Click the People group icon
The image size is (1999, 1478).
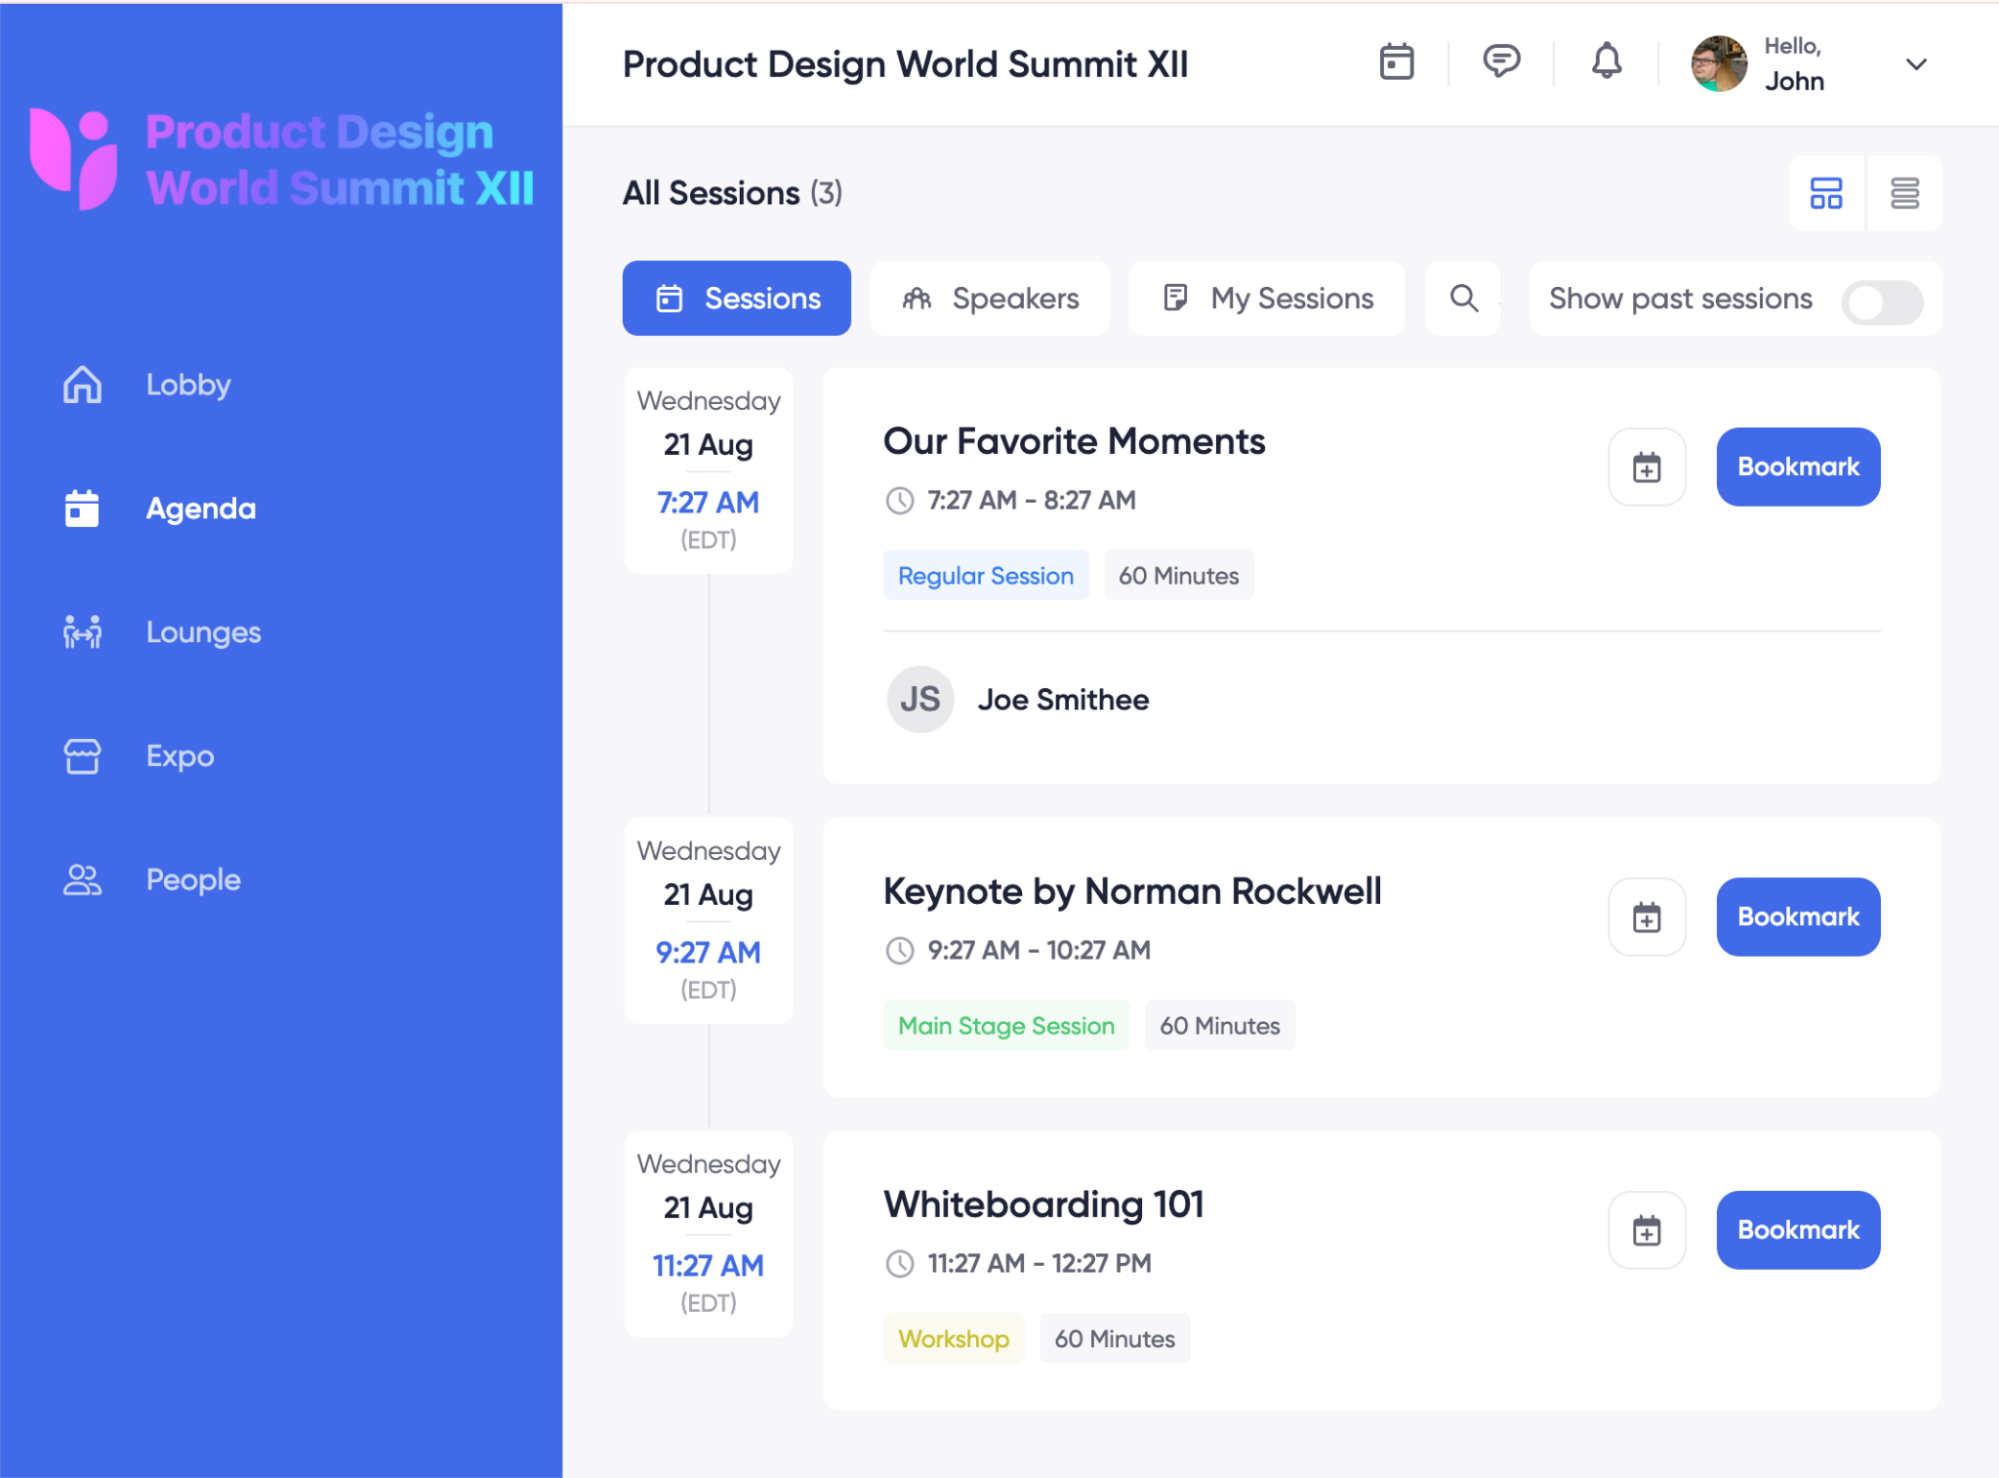pyautogui.click(x=82, y=880)
